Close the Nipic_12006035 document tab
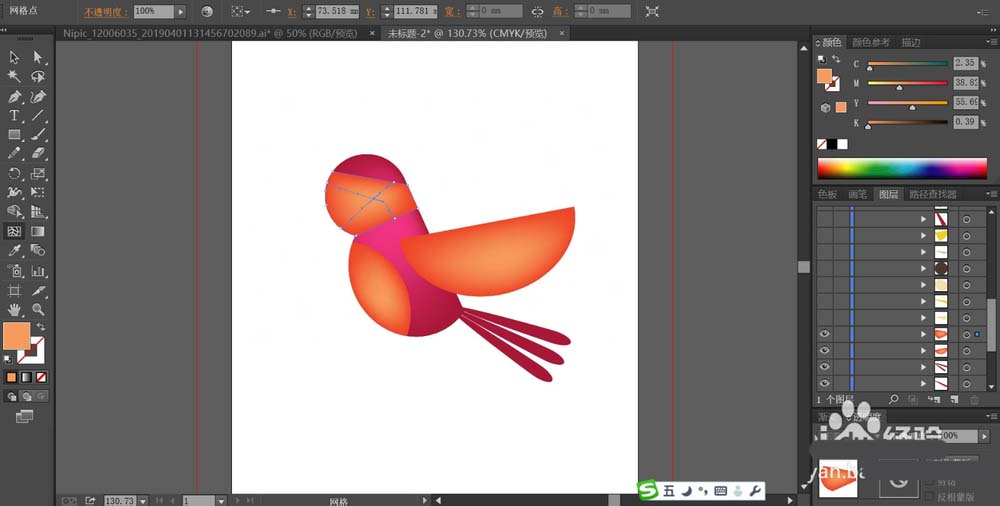Viewport: 1000px width, 506px height. (372, 33)
